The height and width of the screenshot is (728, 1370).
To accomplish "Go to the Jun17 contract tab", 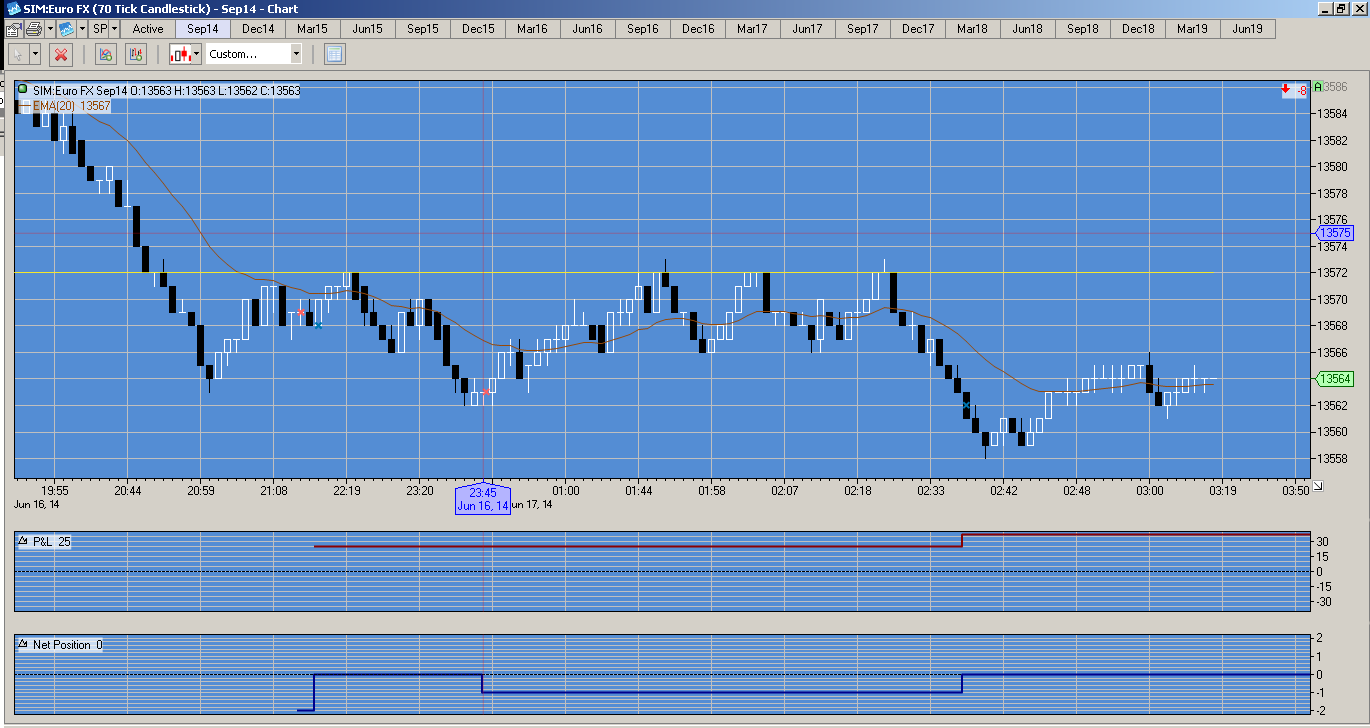I will tap(808, 29).
